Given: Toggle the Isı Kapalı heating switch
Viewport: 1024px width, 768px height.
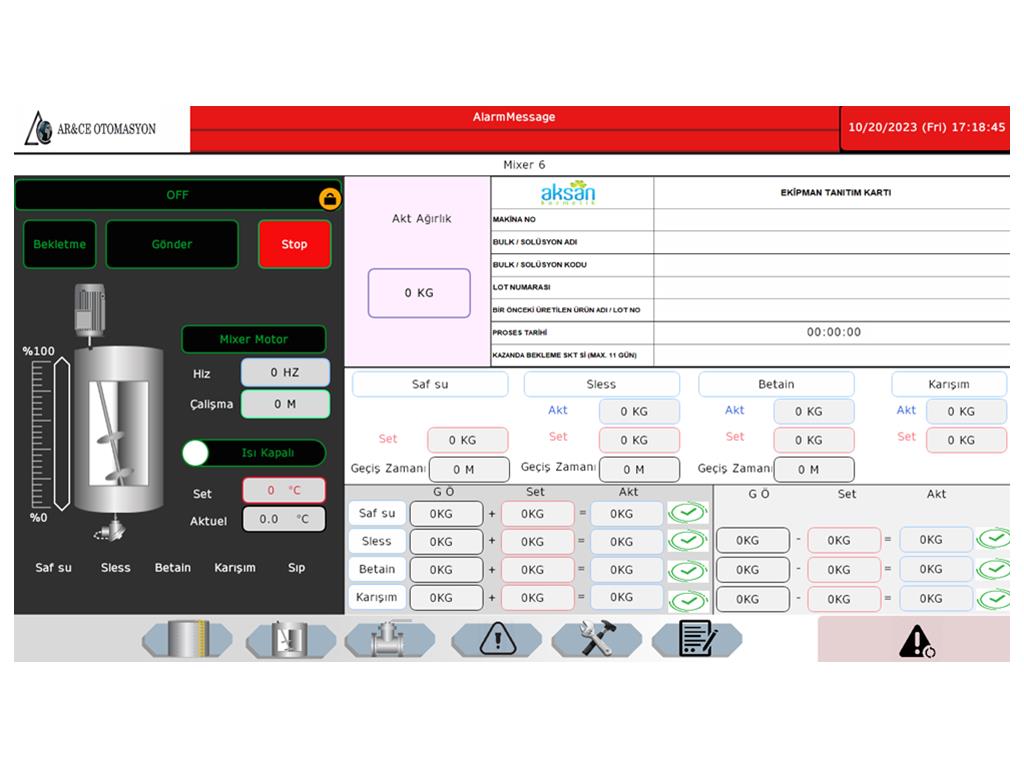Looking at the screenshot, I should tap(254, 453).
